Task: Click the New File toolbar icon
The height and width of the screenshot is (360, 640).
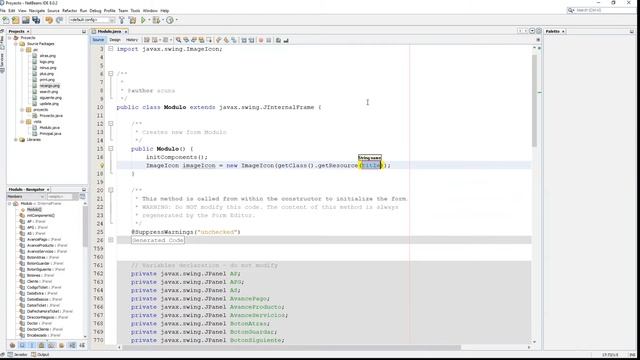Action: pyautogui.click(x=6, y=20)
